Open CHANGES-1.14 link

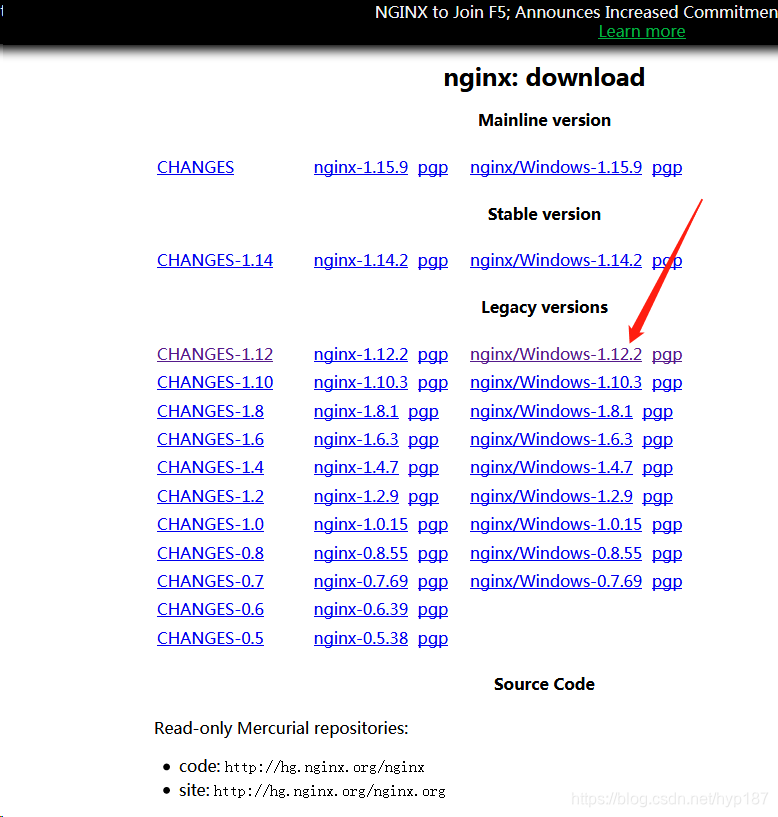(x=215, y=260)
